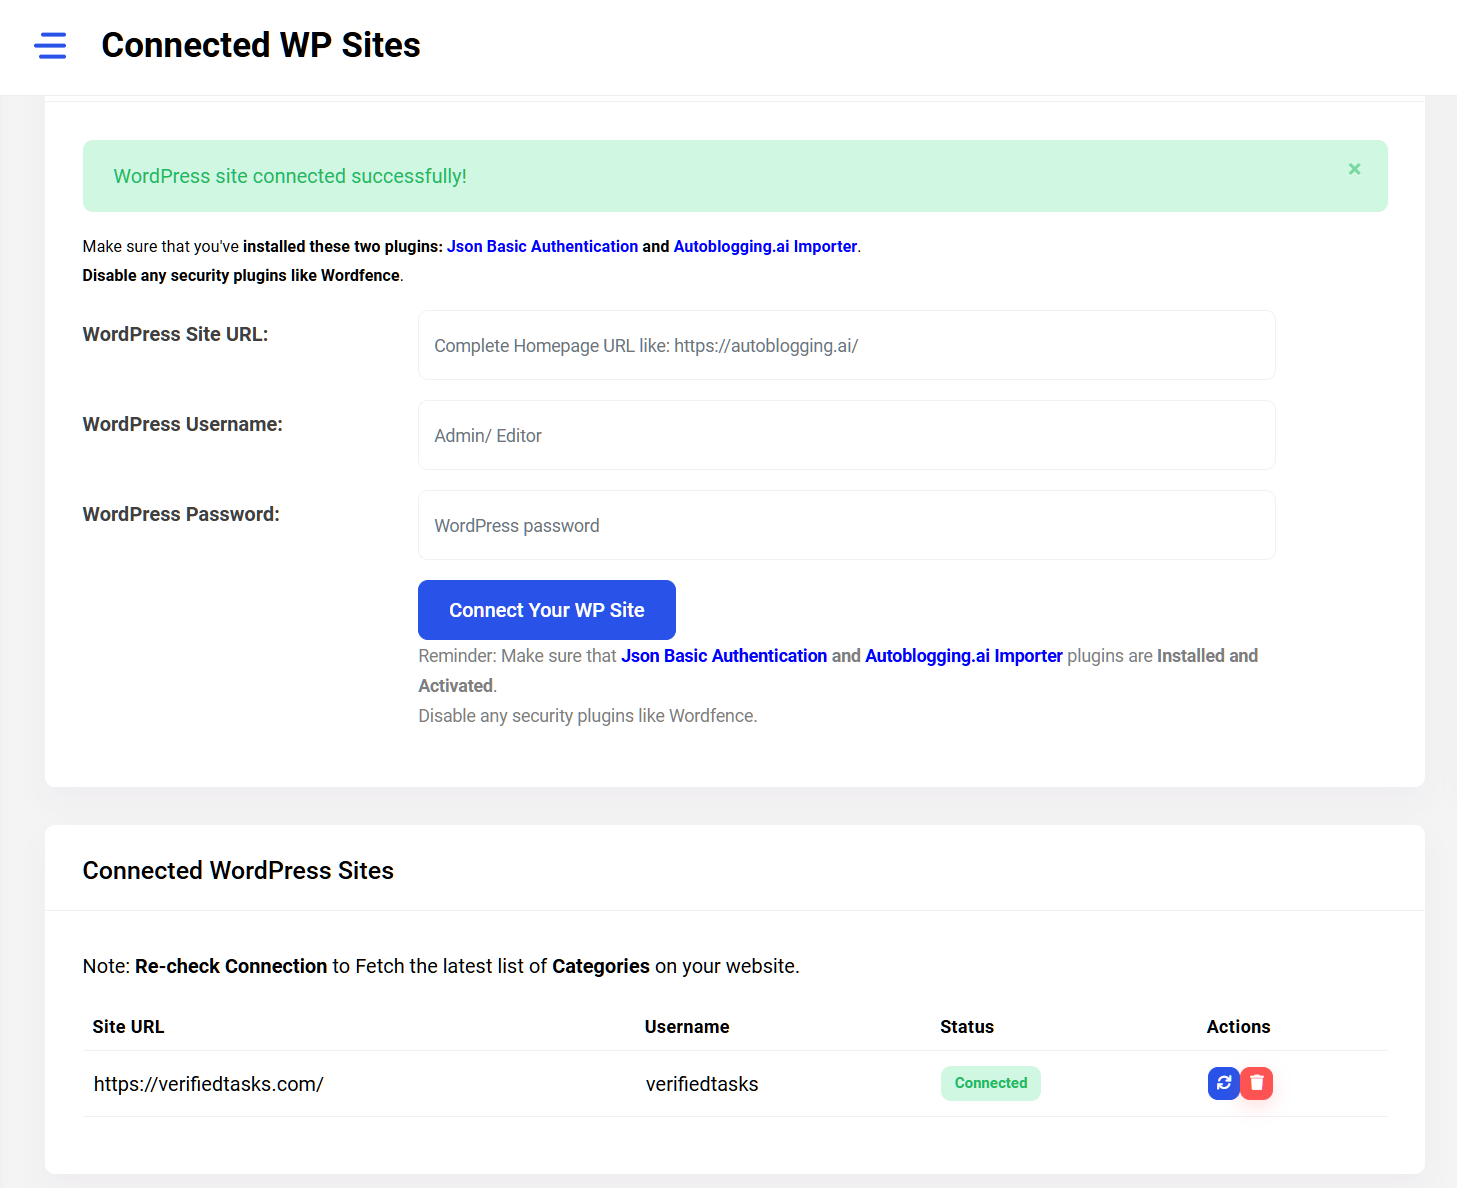
Task: Follow Json Basic Authentication link in reminder
Action: (x=724, y=656)
